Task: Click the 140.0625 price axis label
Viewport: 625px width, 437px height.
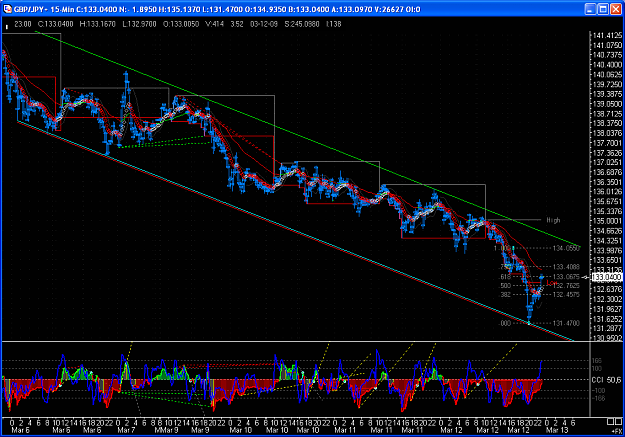Action: (607, 75)
